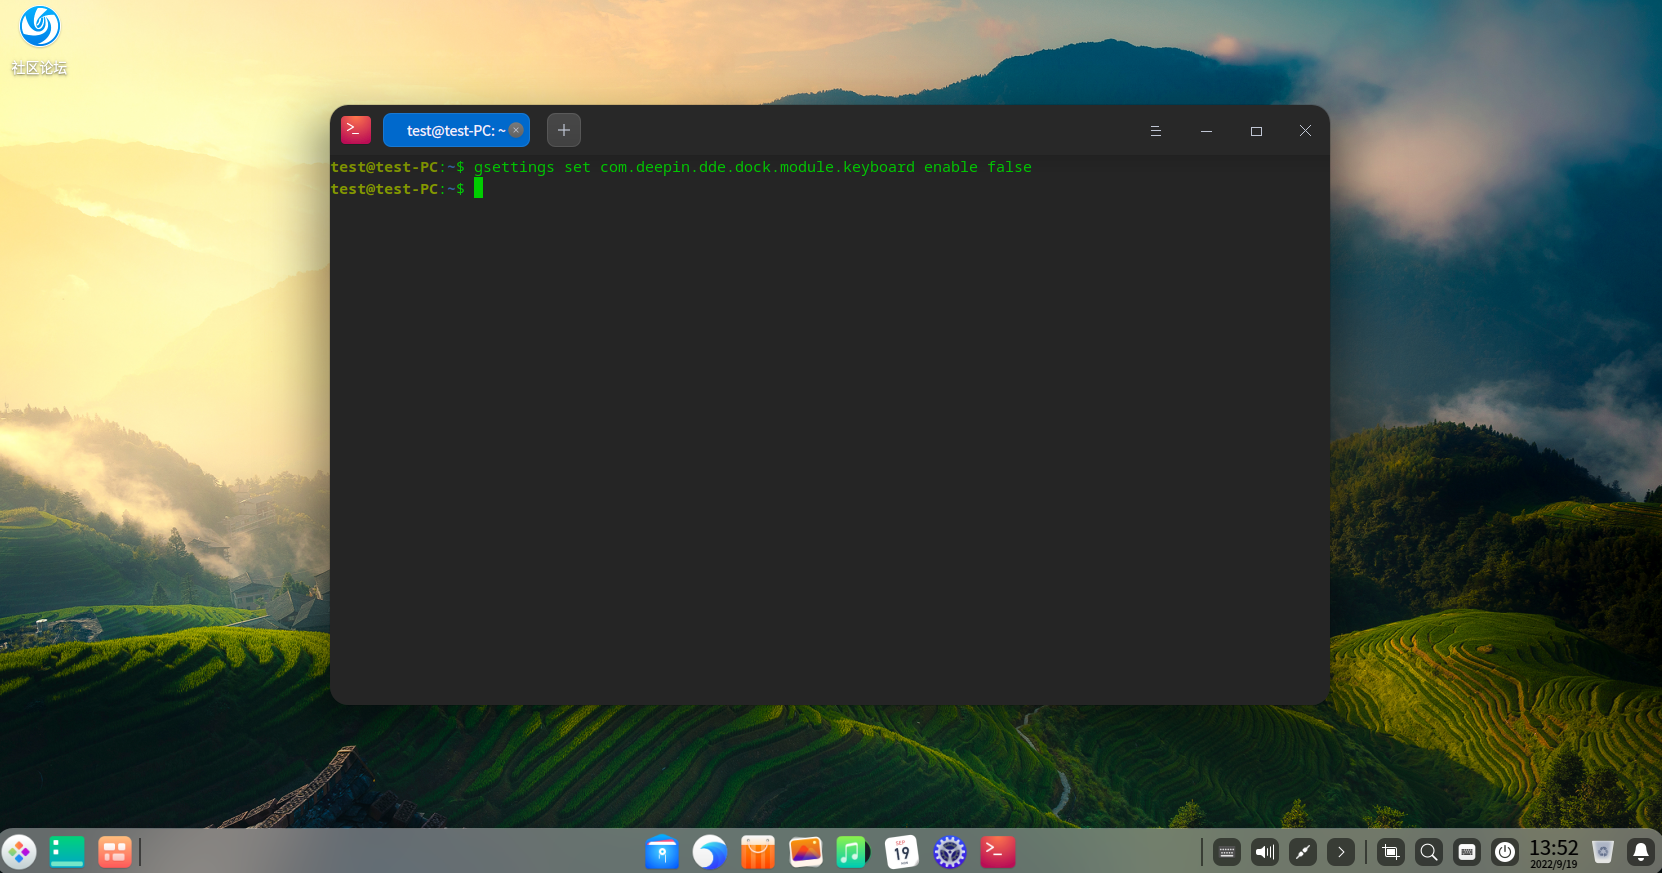
Task: Open the orange App Store bag icon
Action: (758, 852)
